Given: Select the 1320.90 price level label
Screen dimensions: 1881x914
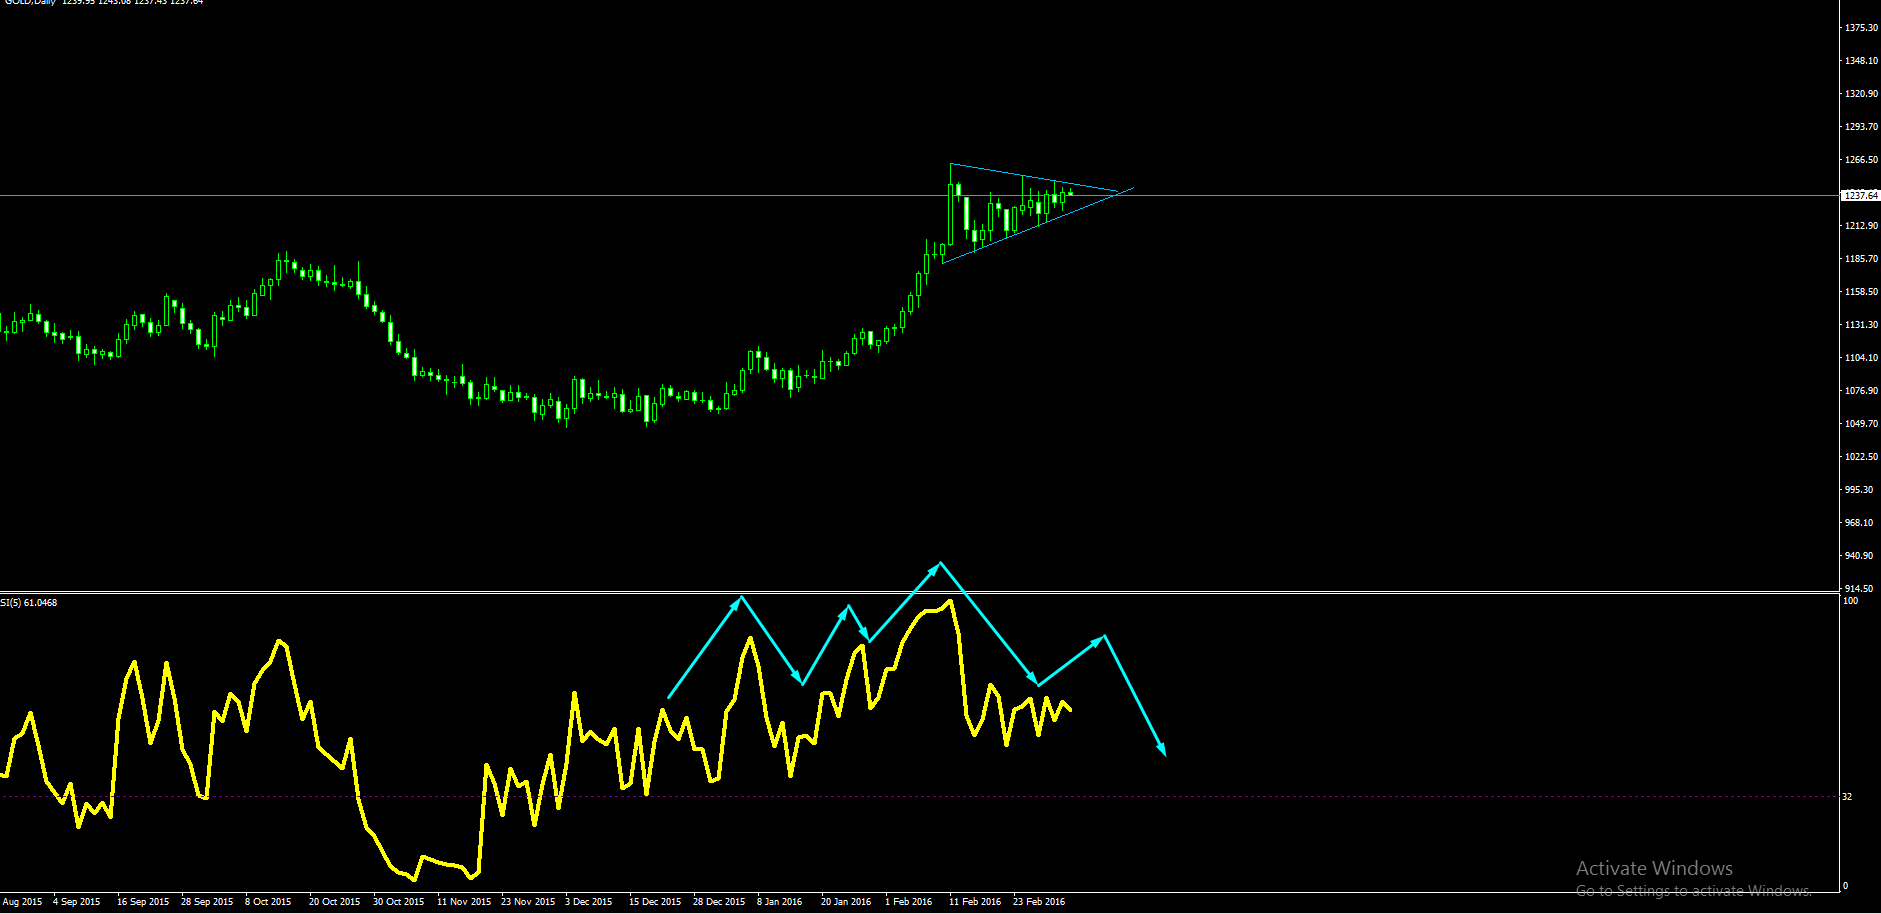Looking at the screenshot, I should [1861, 94].
